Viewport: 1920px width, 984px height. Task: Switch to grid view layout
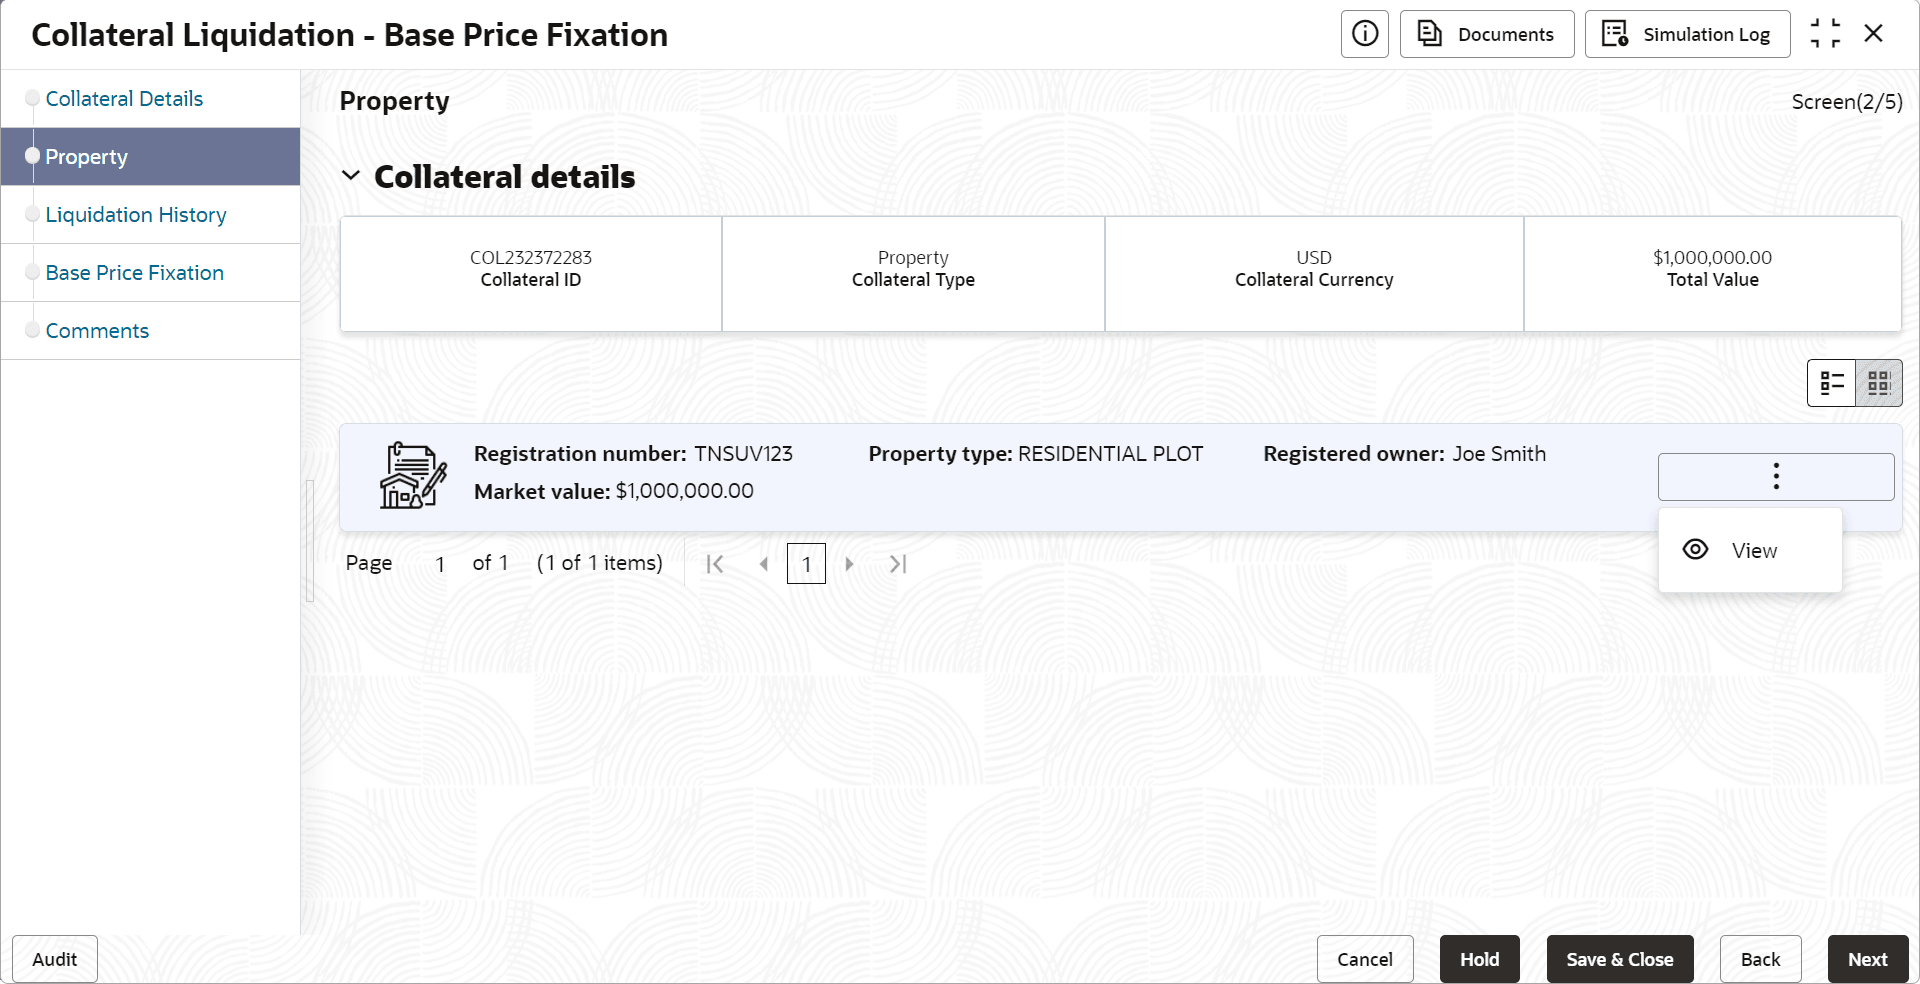1878,383
